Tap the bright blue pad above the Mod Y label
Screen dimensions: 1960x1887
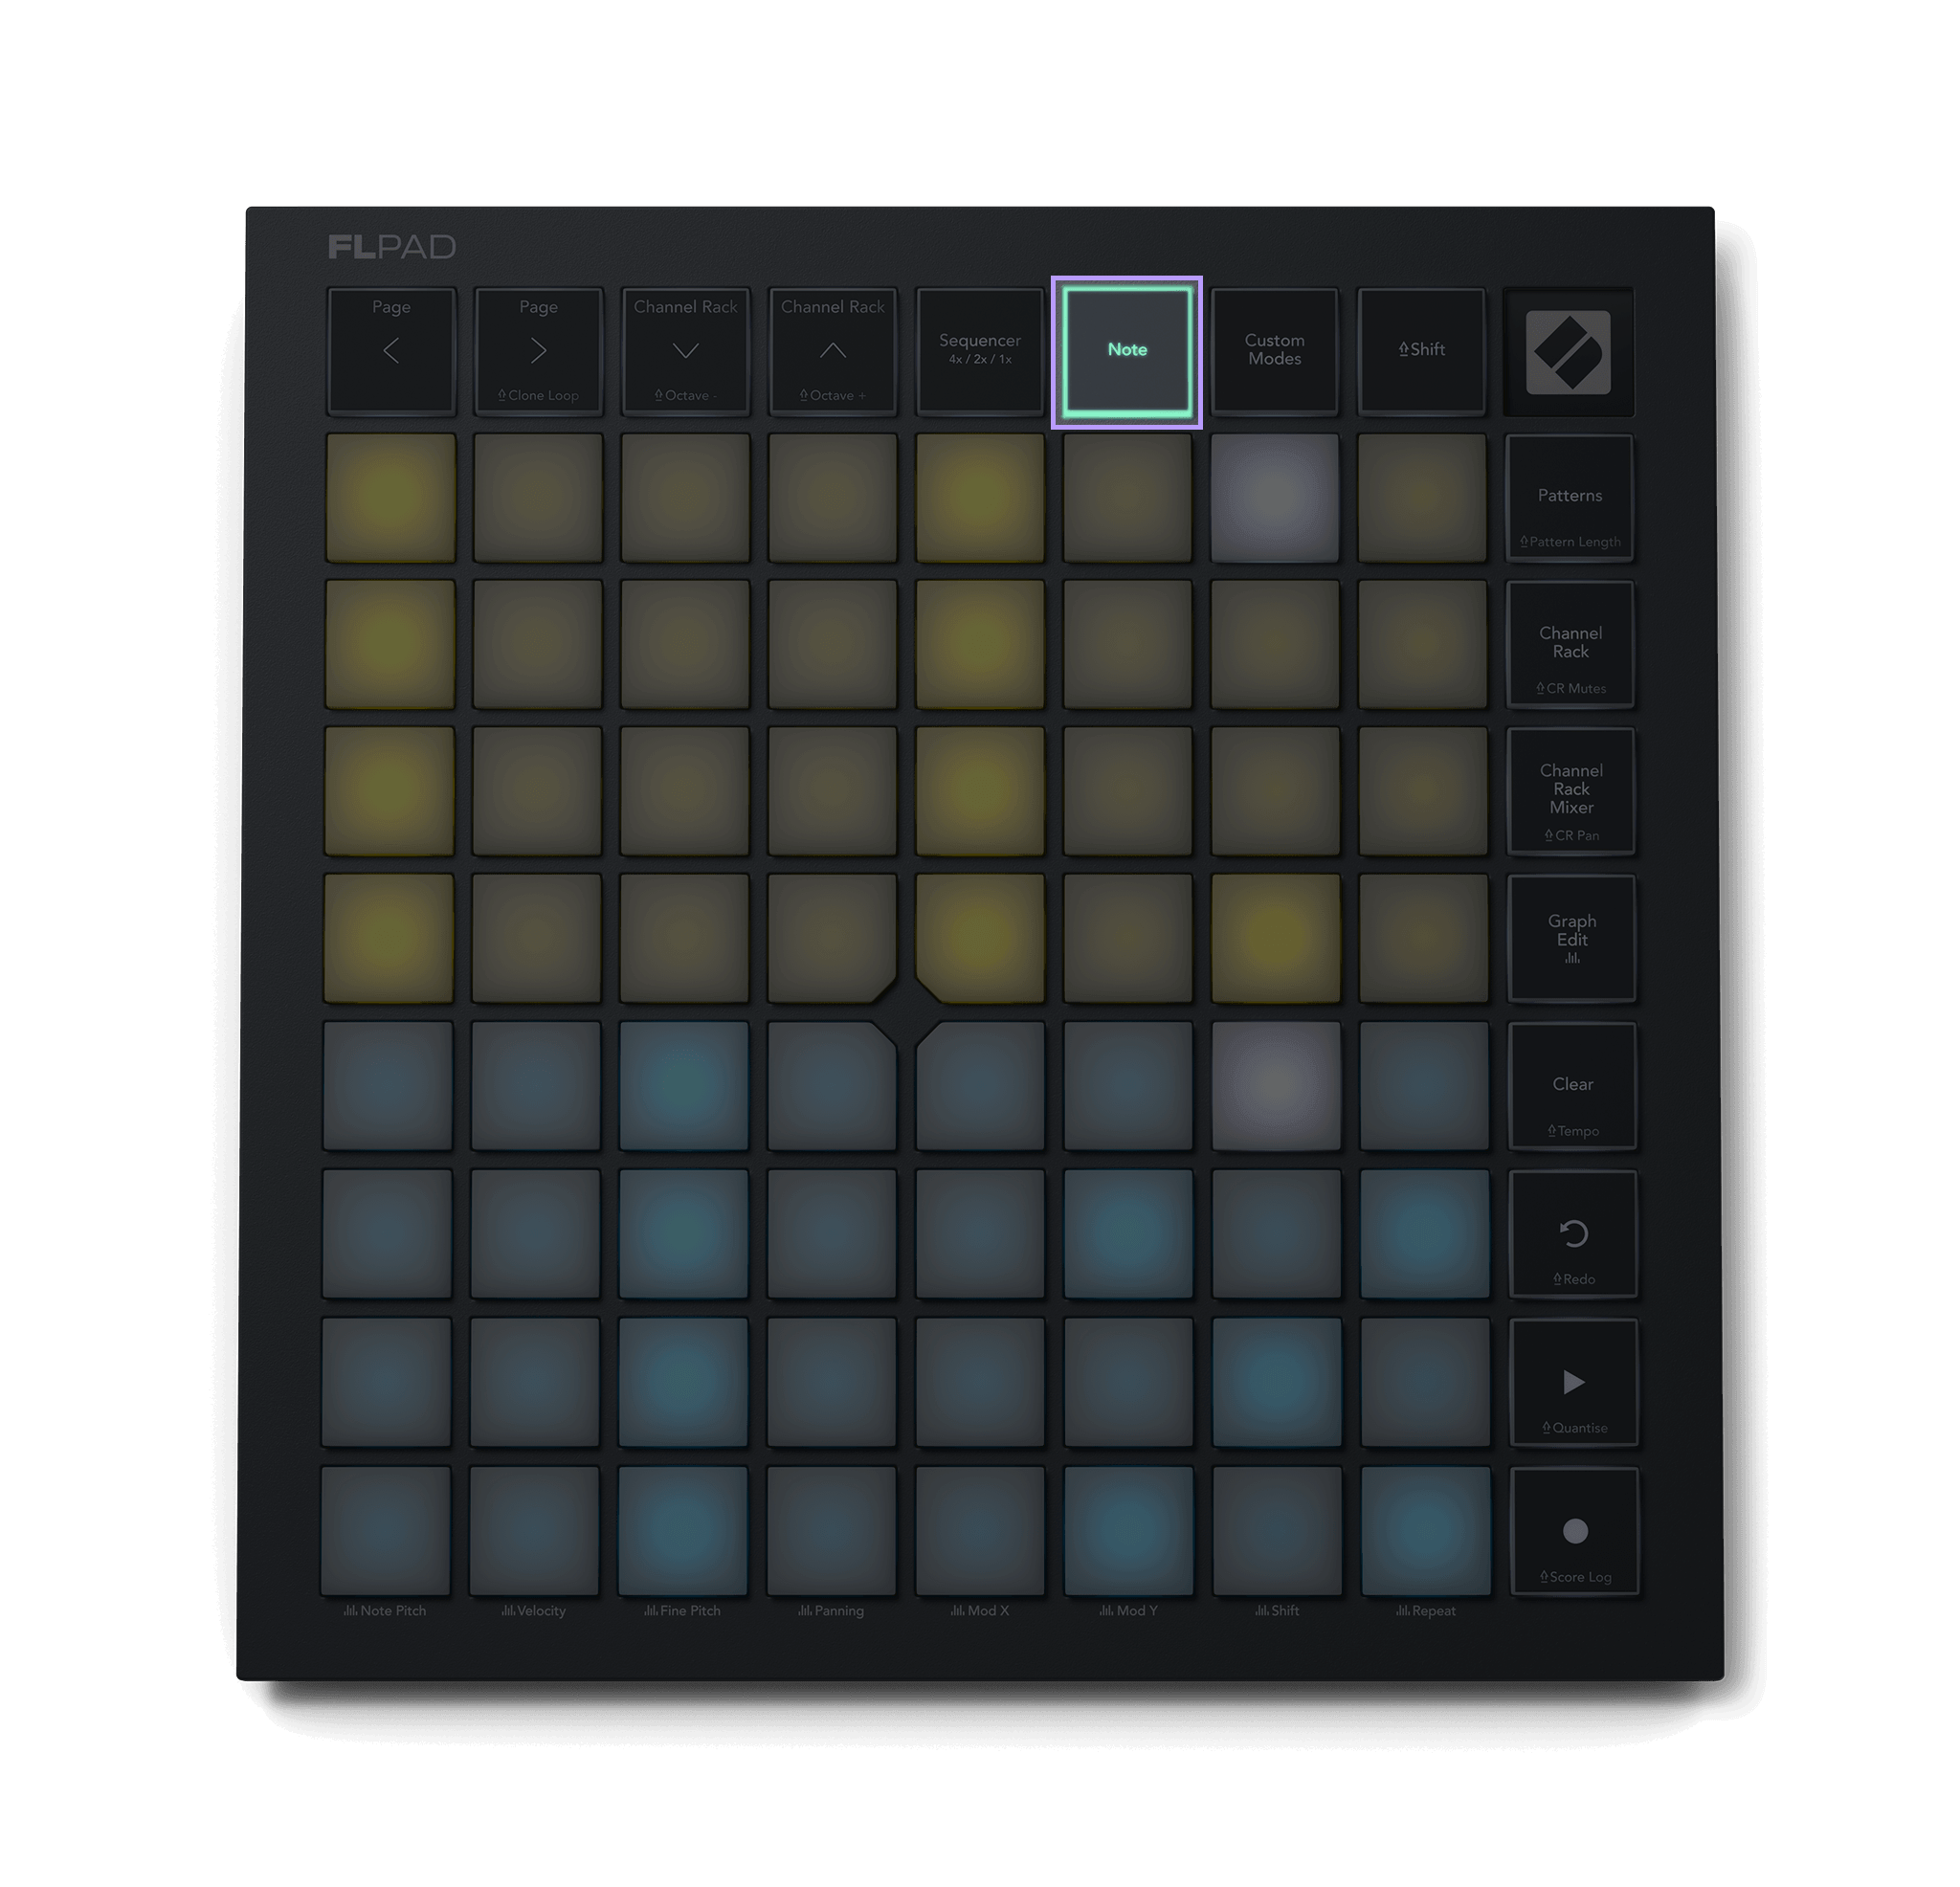(1128, 1531)
